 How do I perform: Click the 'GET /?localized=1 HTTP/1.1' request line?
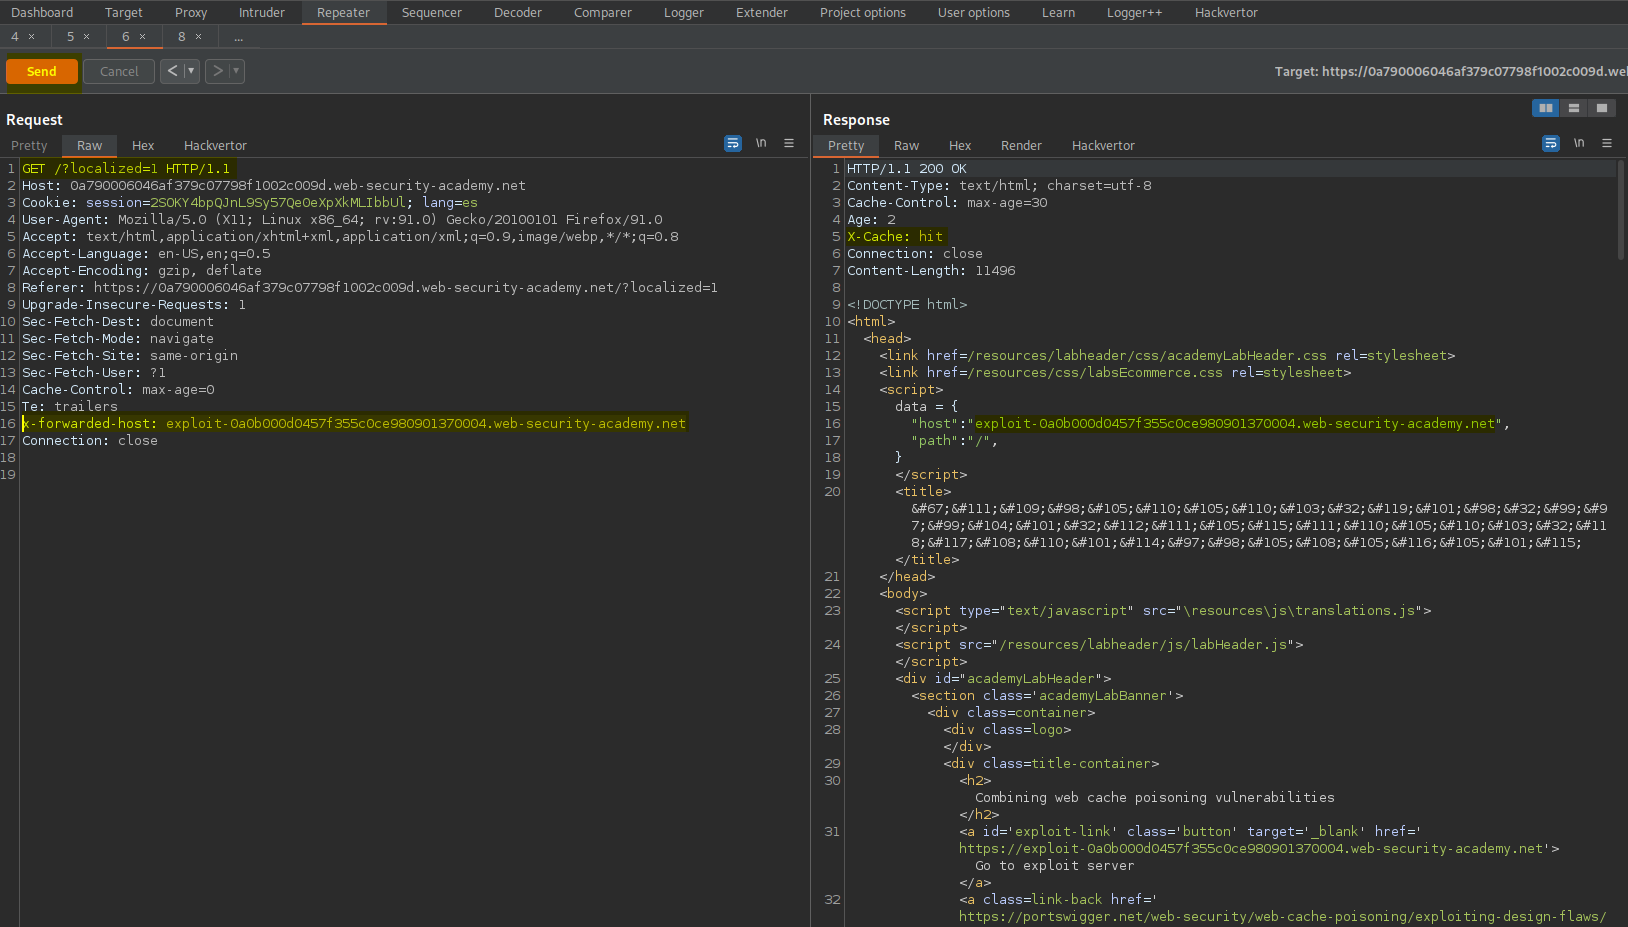click(x=126, y=169)
